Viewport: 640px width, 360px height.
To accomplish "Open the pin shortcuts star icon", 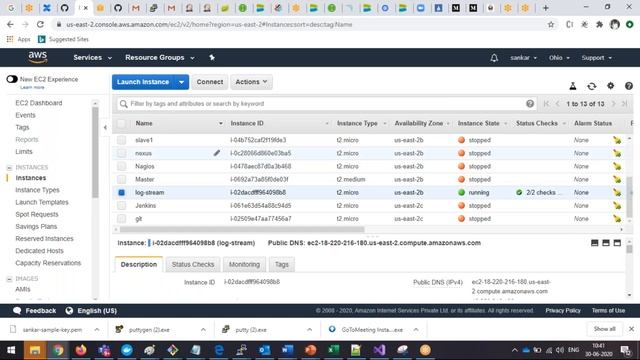I will tap(212, 58).
